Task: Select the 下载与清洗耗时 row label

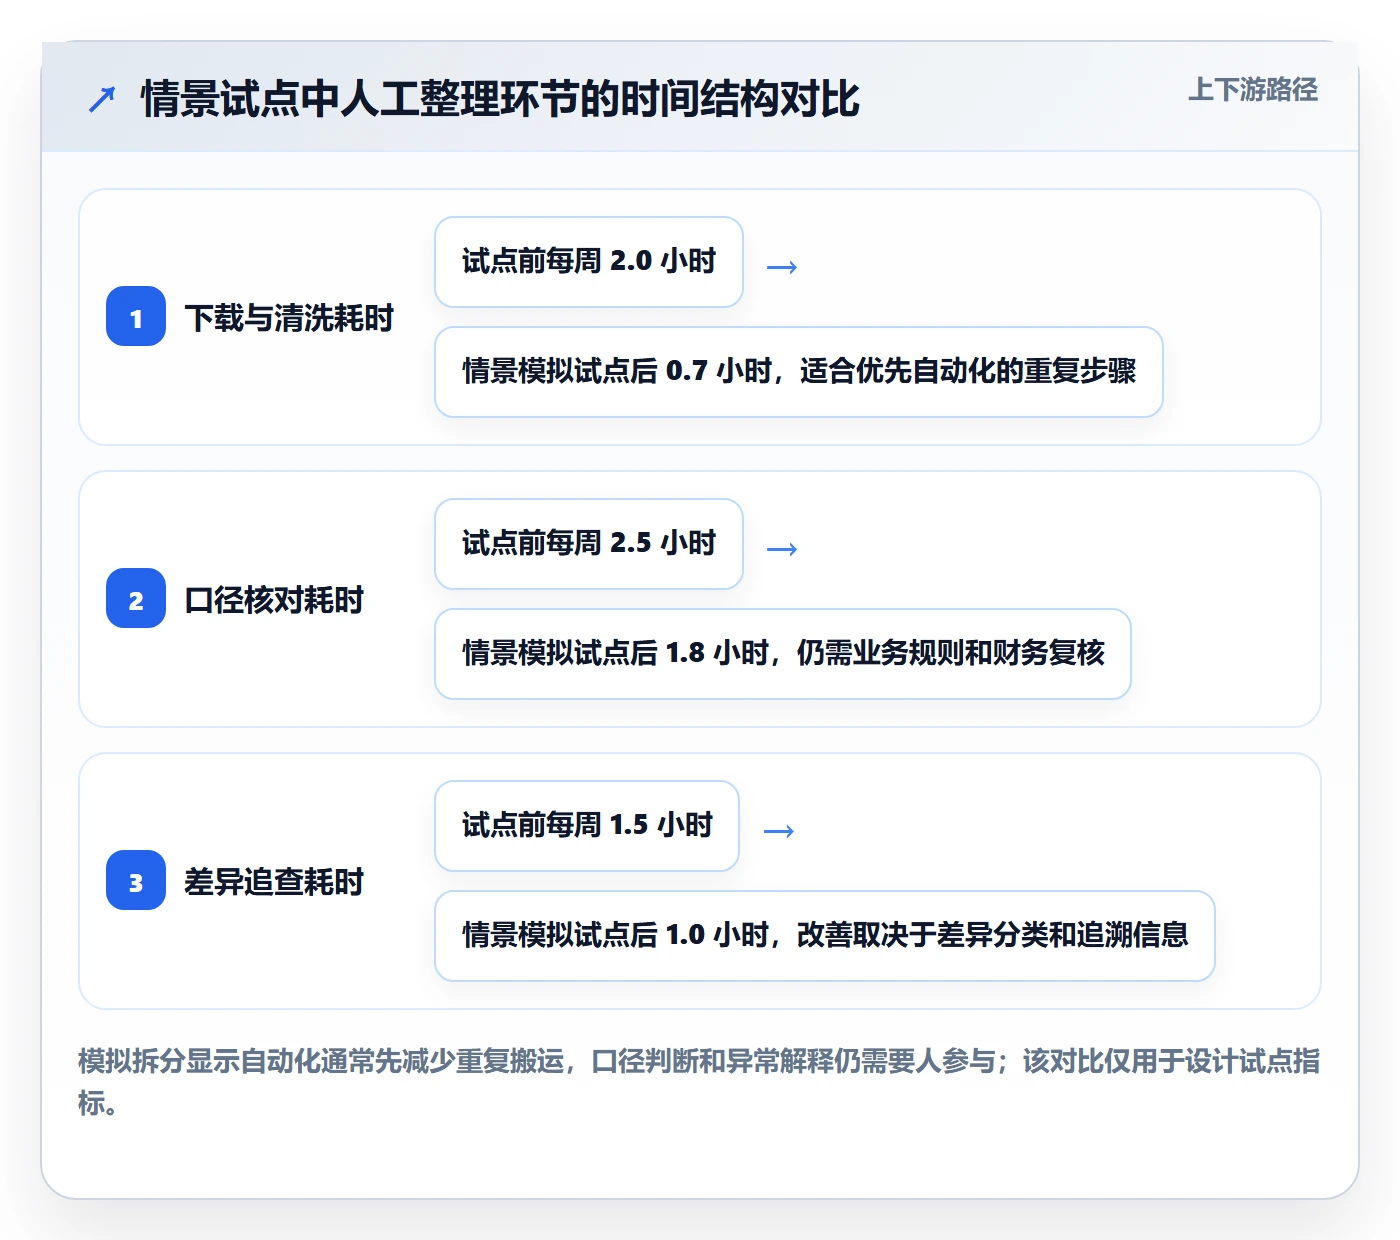Action: click(x=289, y=318)
